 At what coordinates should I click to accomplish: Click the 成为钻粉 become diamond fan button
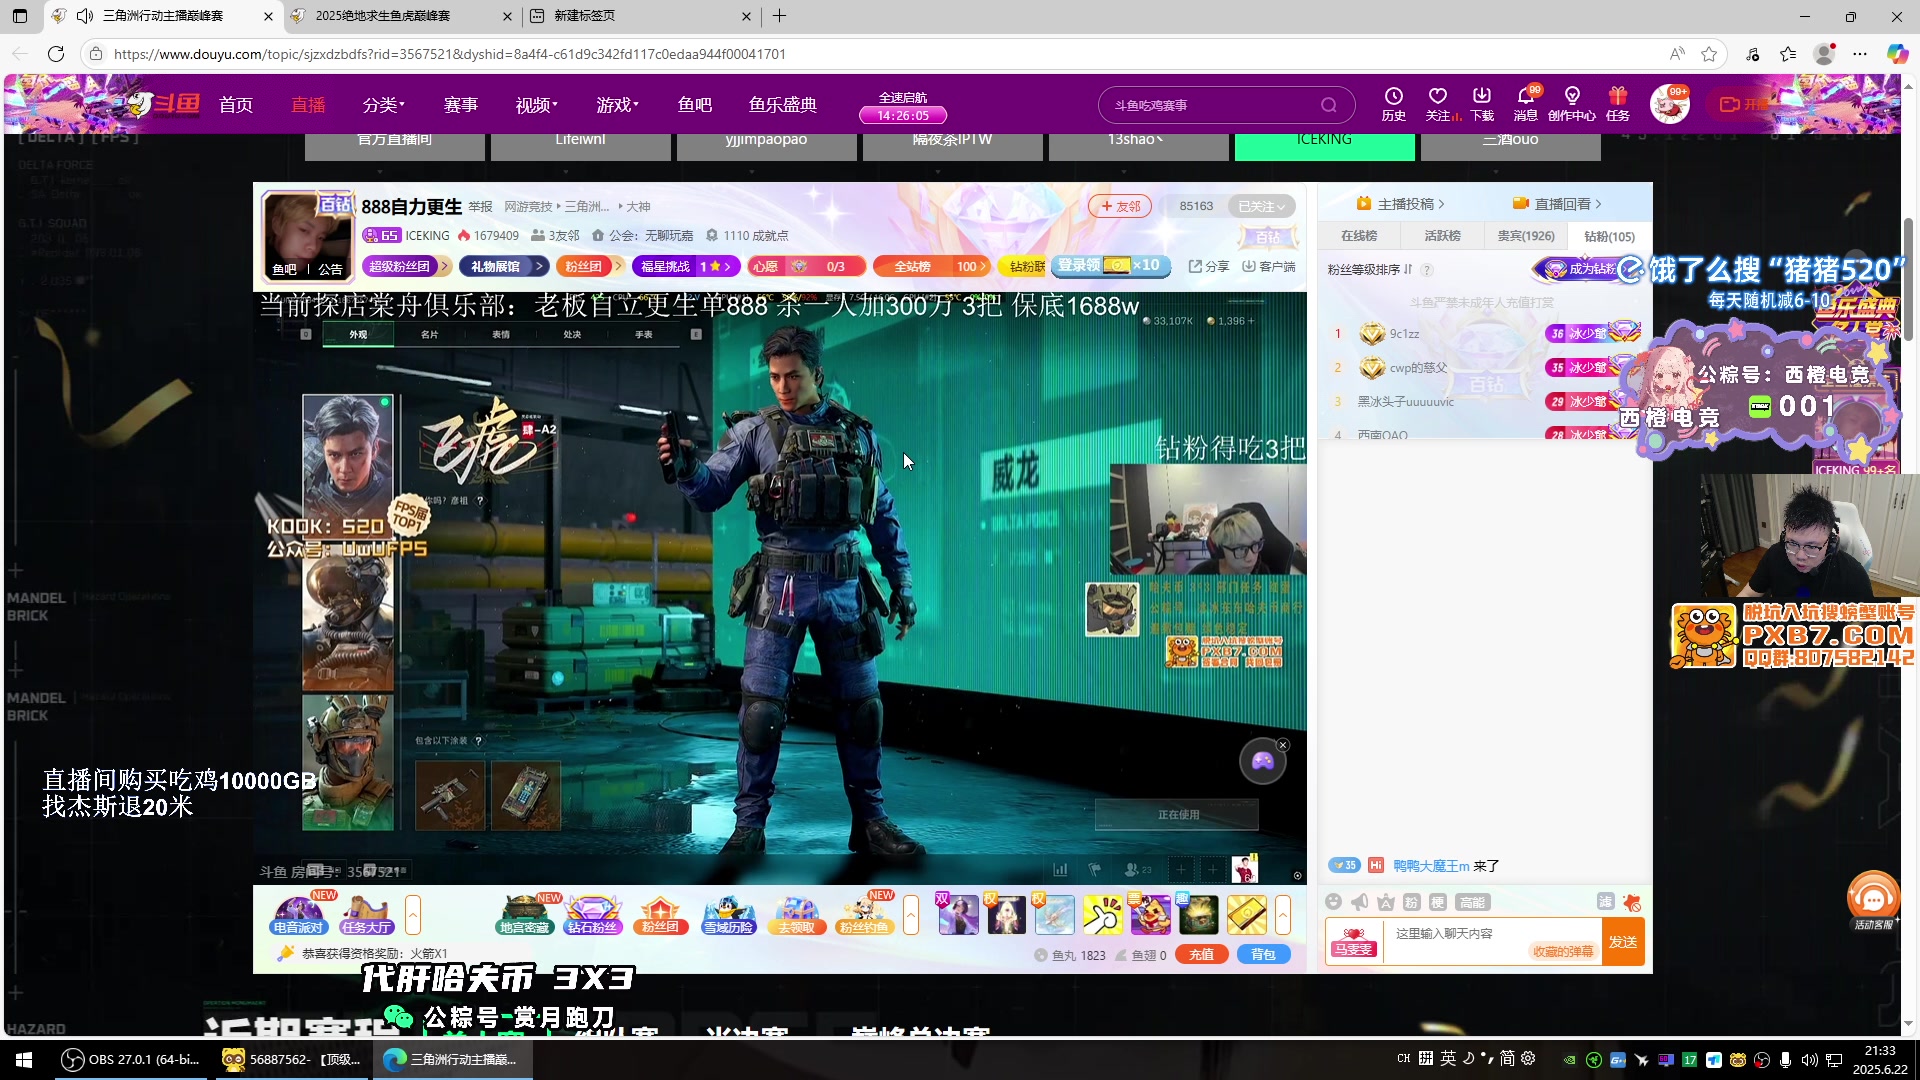point(1581,269)
